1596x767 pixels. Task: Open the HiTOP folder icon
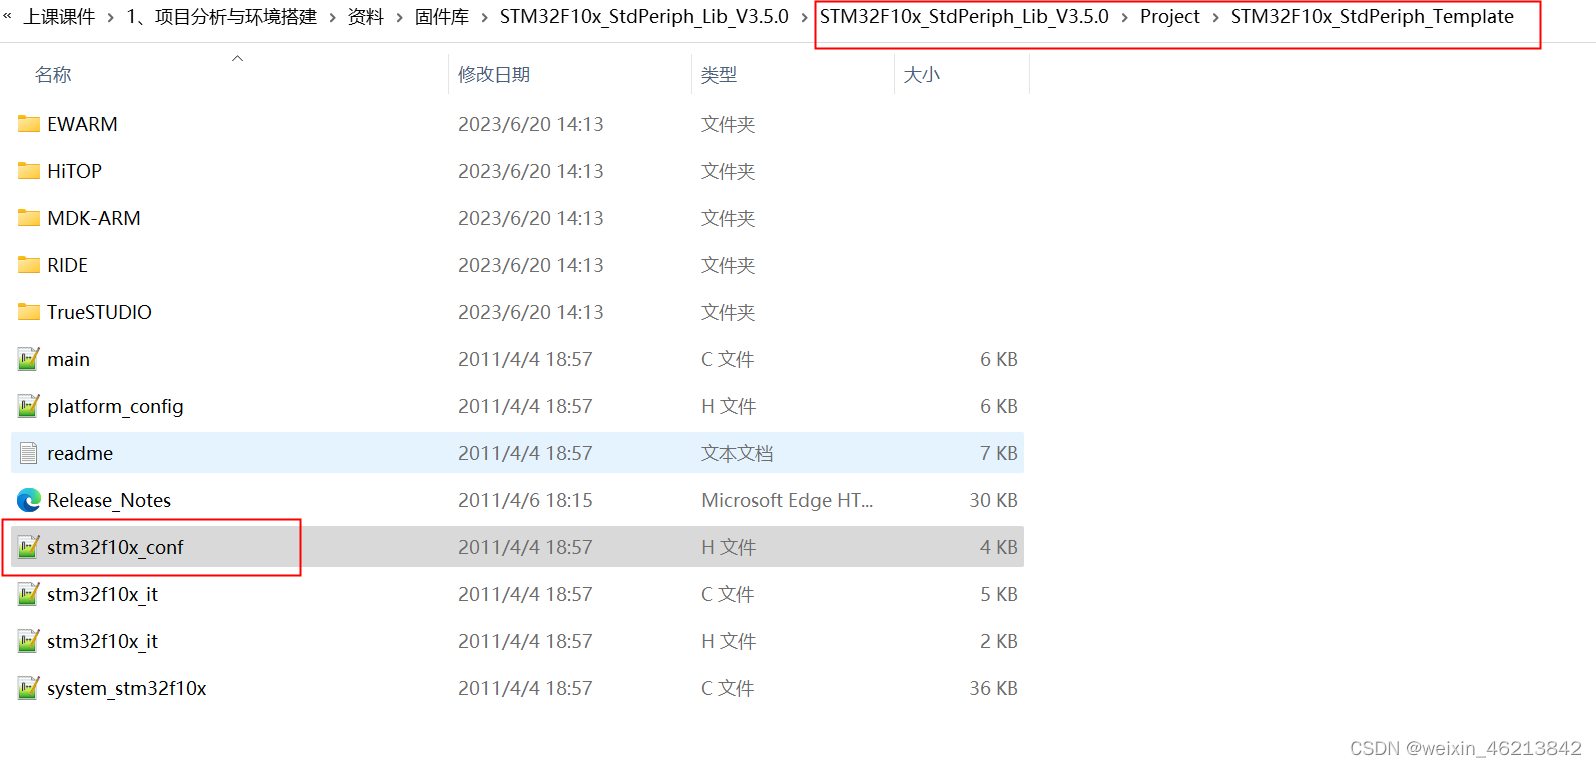29,171
